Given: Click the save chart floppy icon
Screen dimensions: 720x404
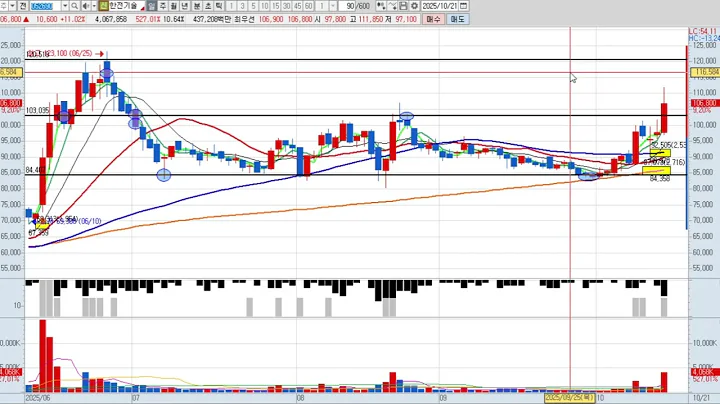Looking at the screenshot, I should click(x=403, y=6).
